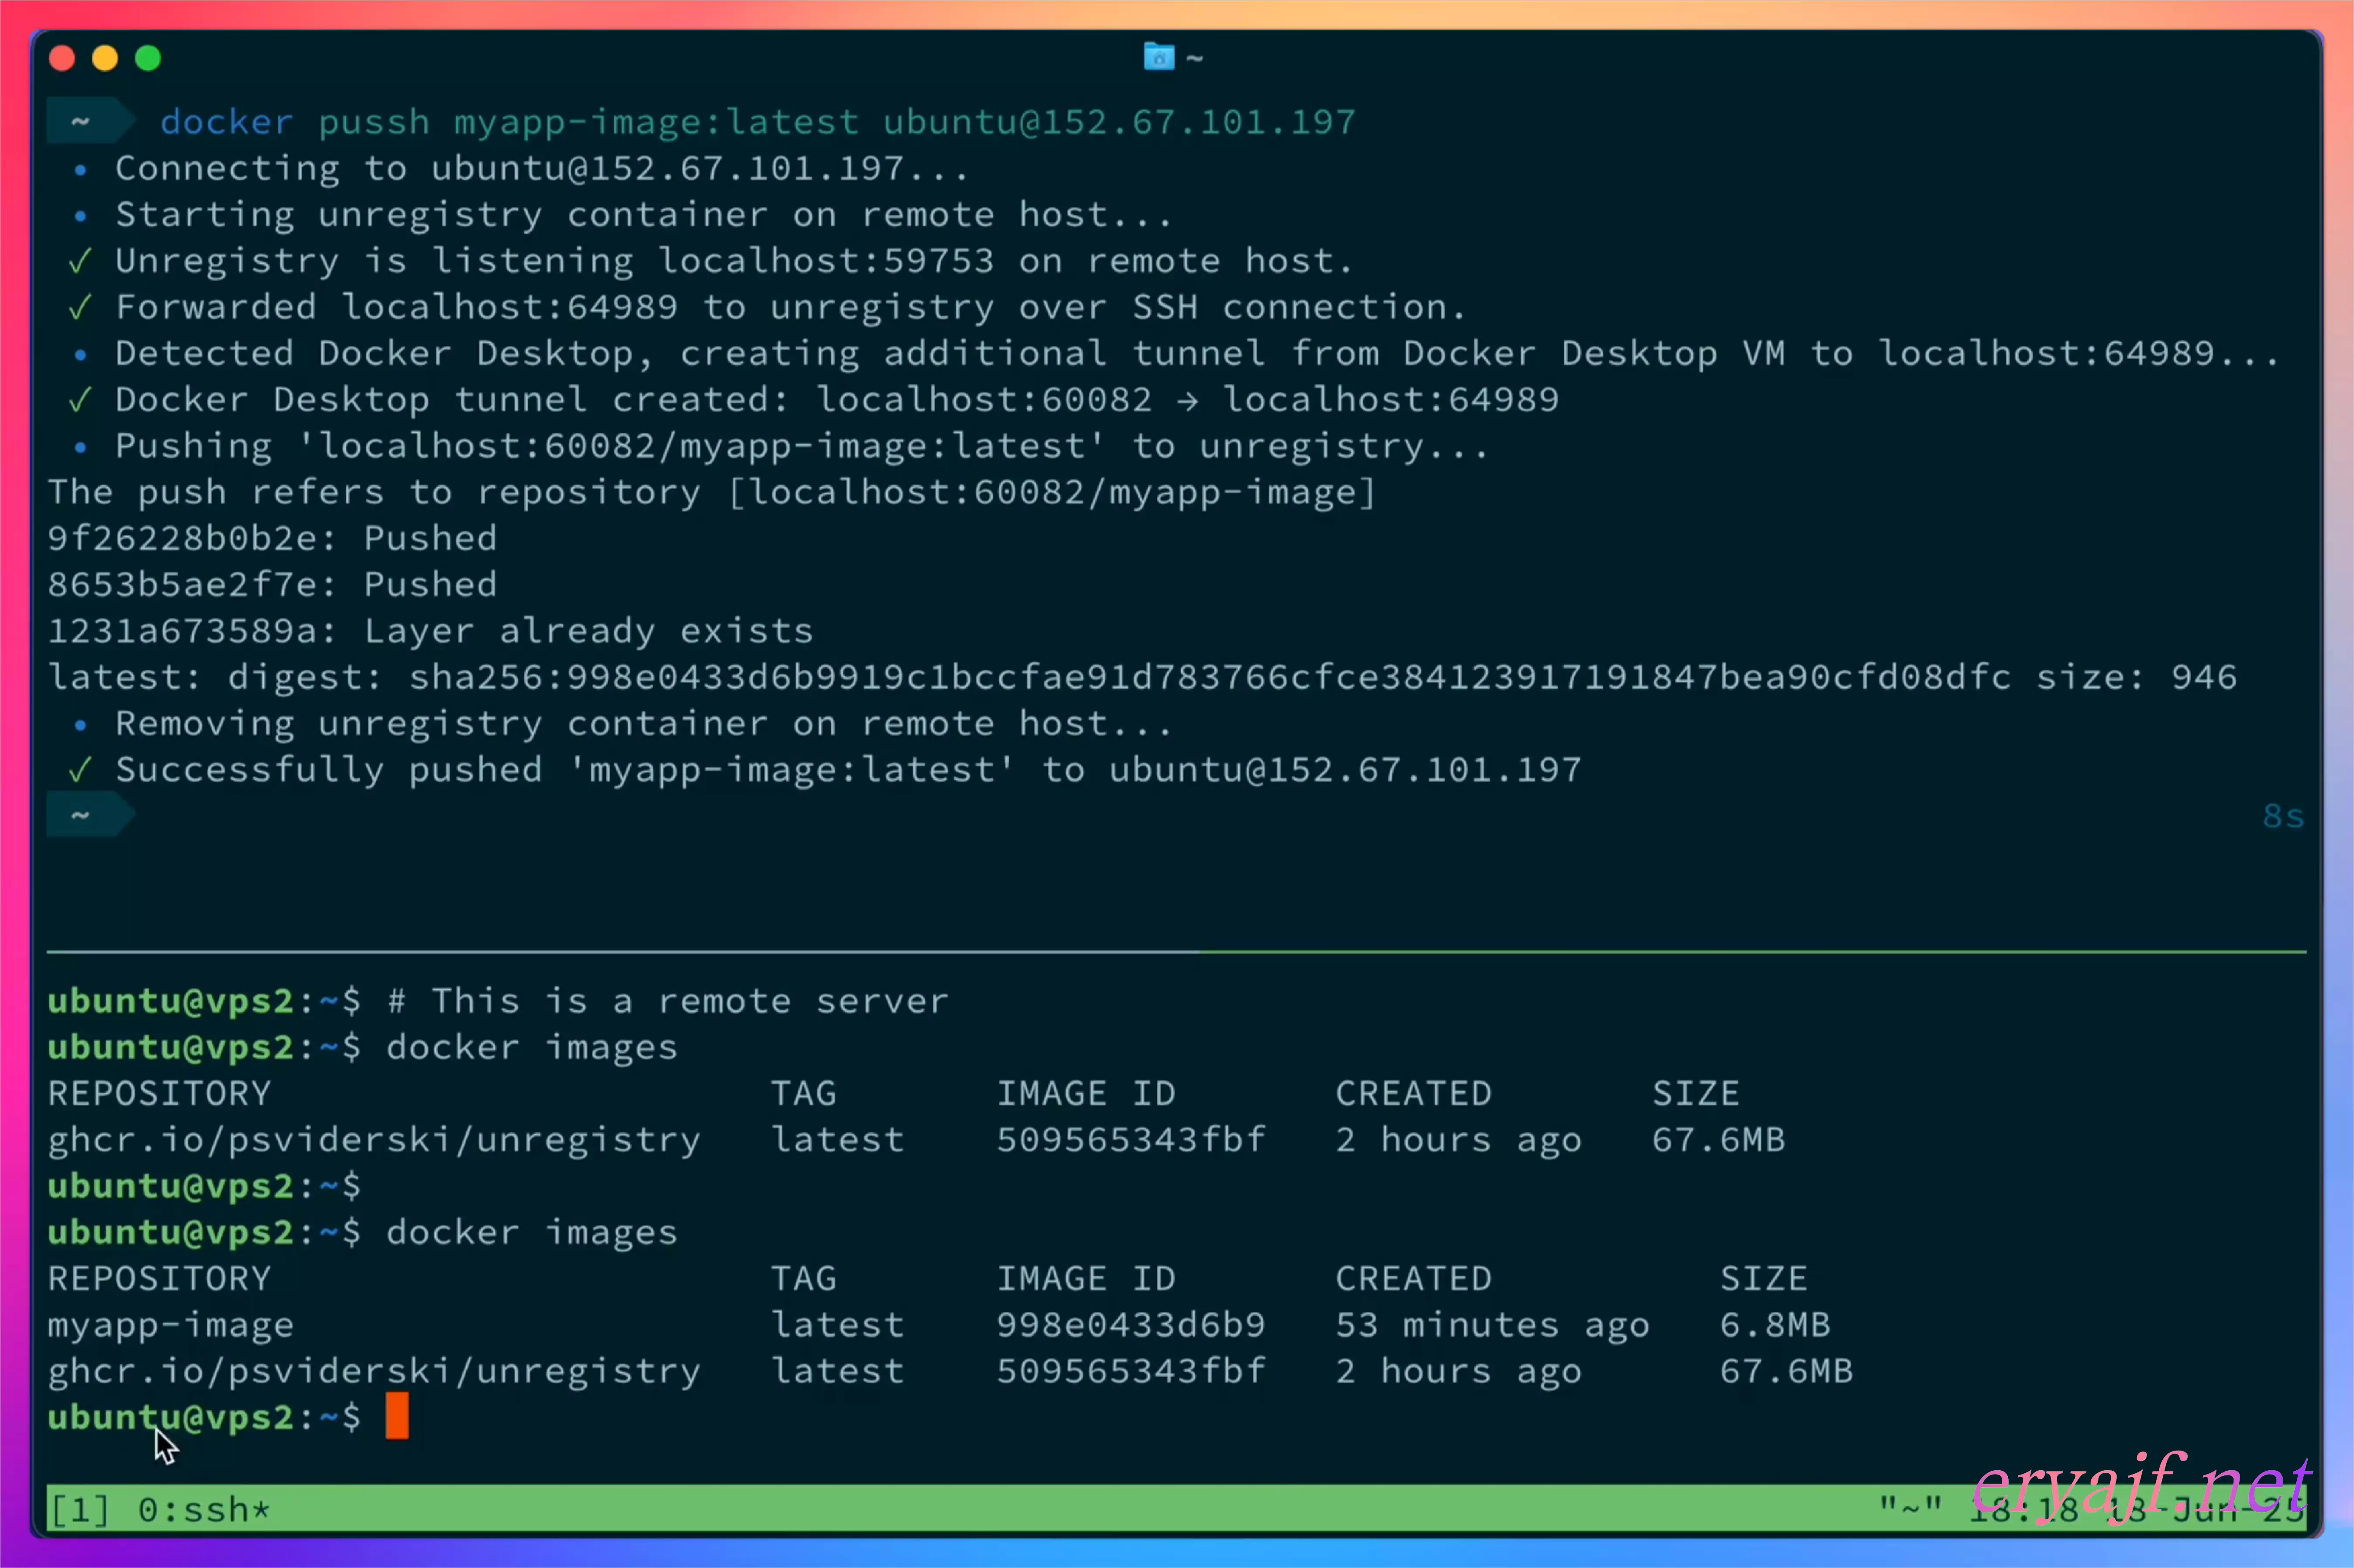Click the checkmark beside 'Successfully pushed'

pyautogui.click(x=80, y=770)
